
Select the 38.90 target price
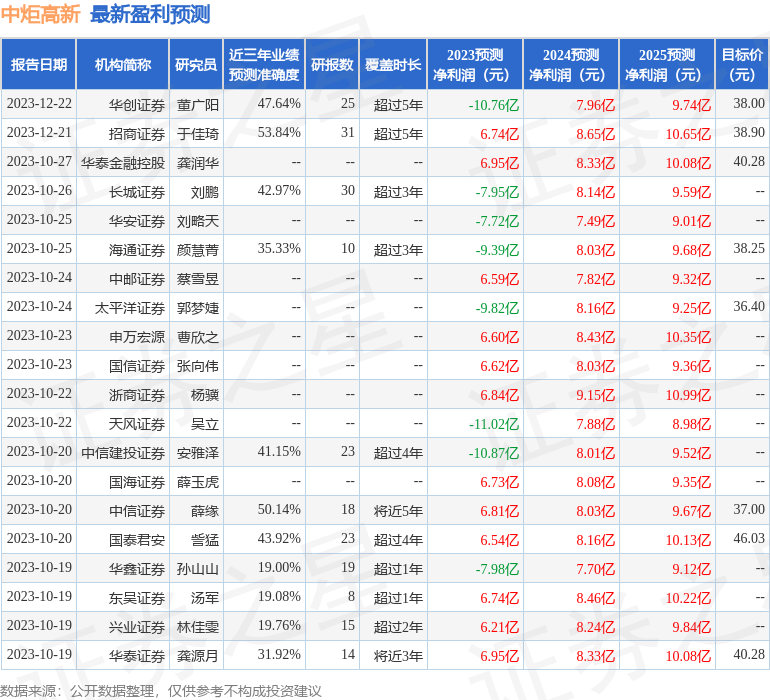point(749,133)
